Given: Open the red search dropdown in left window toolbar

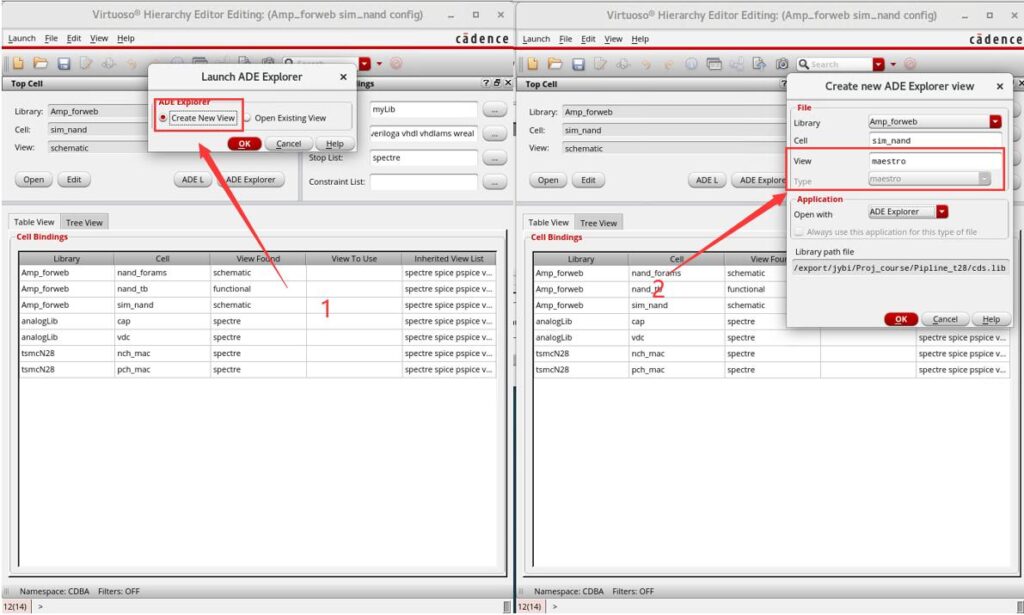Looking at the screenshot, I should 365,63.
